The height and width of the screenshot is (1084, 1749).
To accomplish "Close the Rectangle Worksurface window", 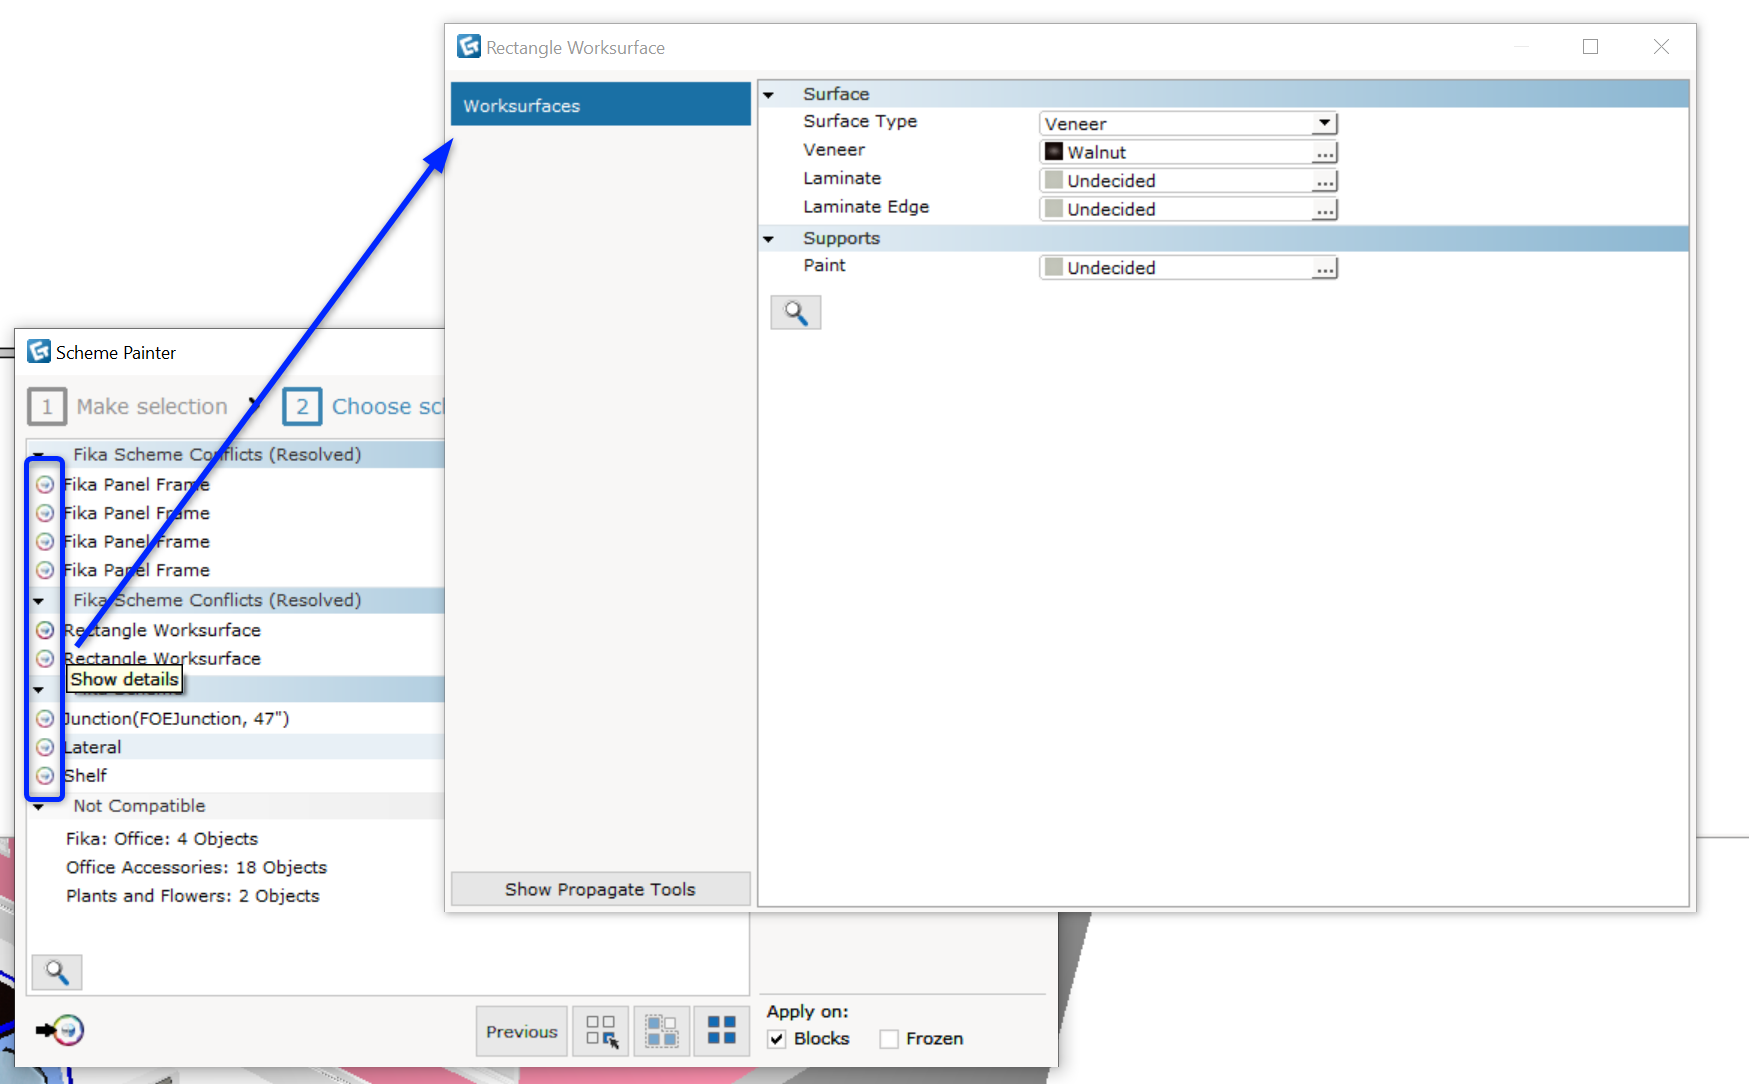I will (1661, 47).
